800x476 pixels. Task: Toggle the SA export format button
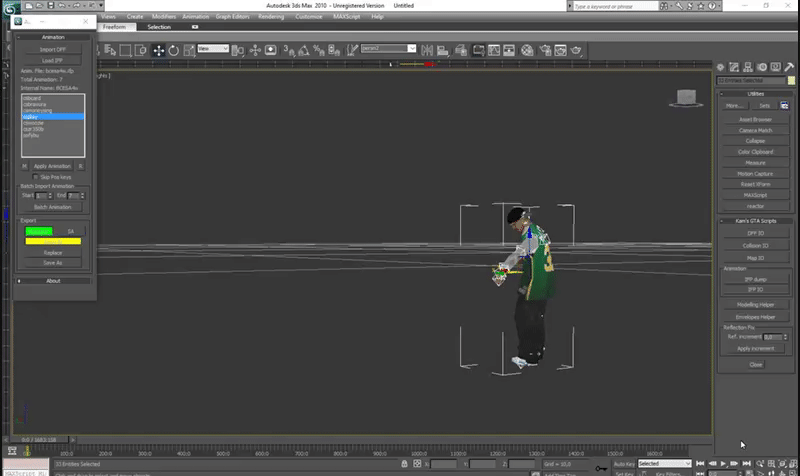[x=71, y=232]
